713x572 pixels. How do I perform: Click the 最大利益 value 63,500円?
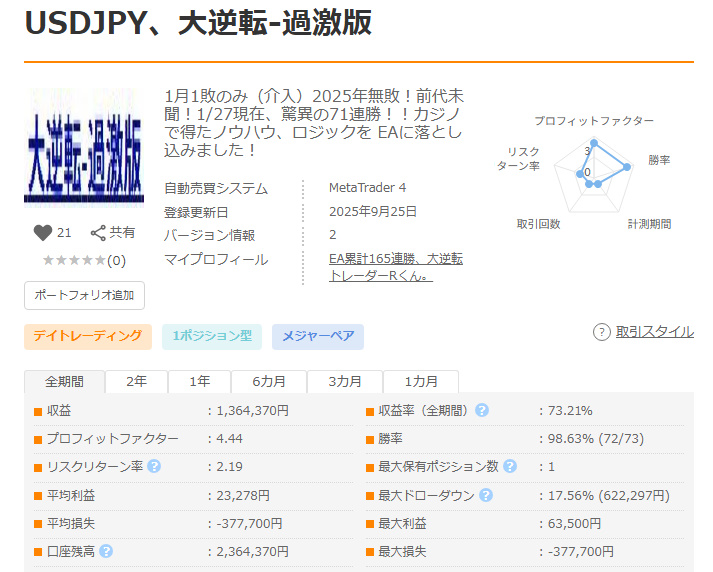coord(574,523)
